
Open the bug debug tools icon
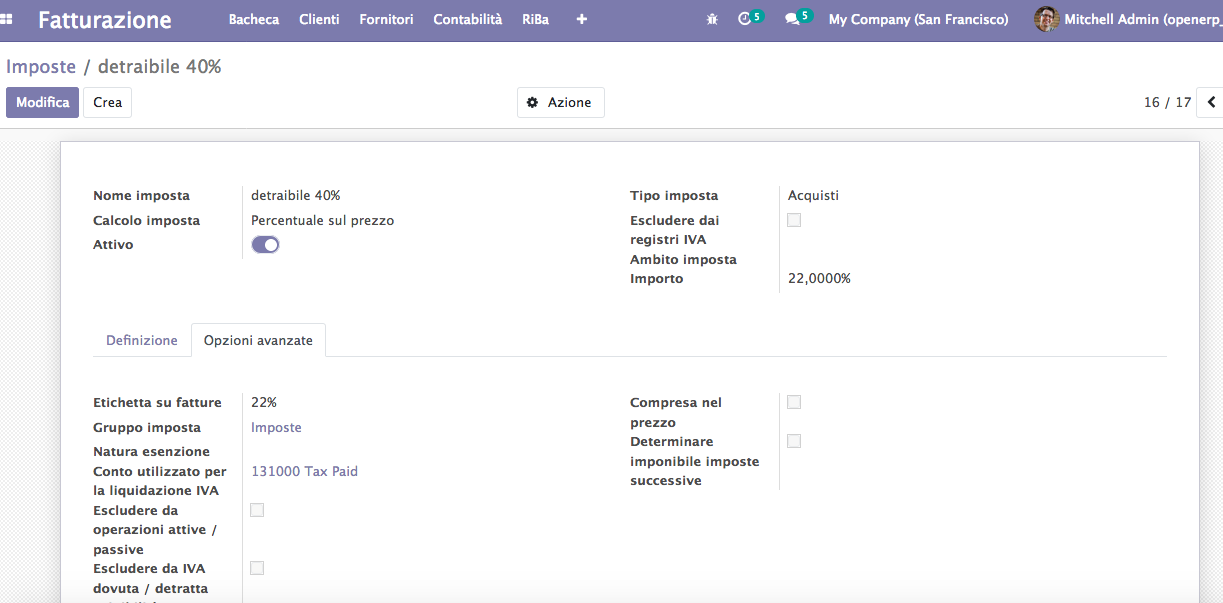click(712, 19)
